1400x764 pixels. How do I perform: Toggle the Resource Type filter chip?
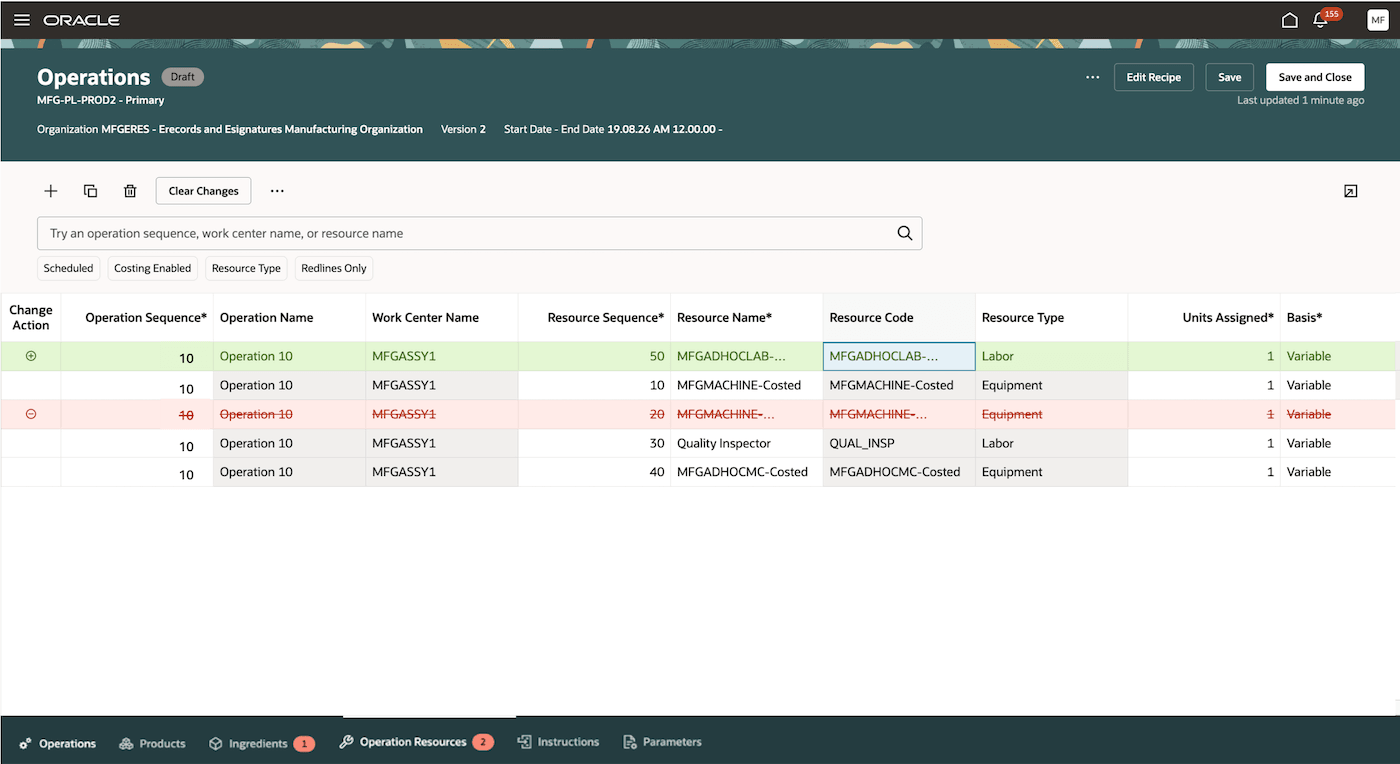coord(246,268)
